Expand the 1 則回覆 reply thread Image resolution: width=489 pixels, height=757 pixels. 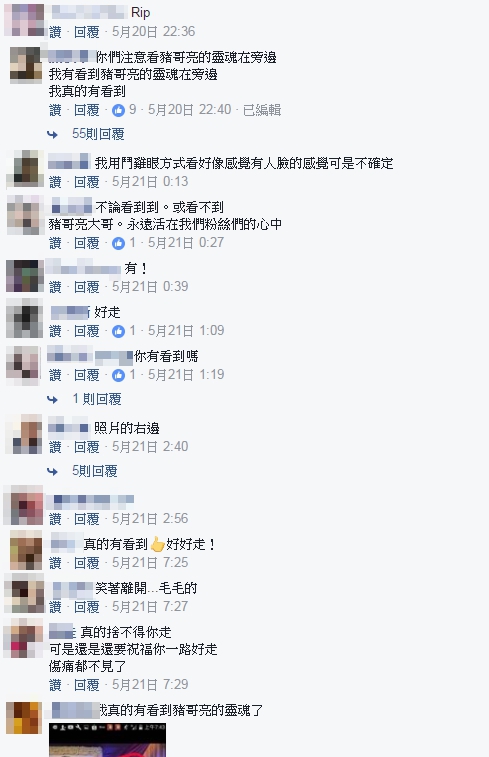97,399
